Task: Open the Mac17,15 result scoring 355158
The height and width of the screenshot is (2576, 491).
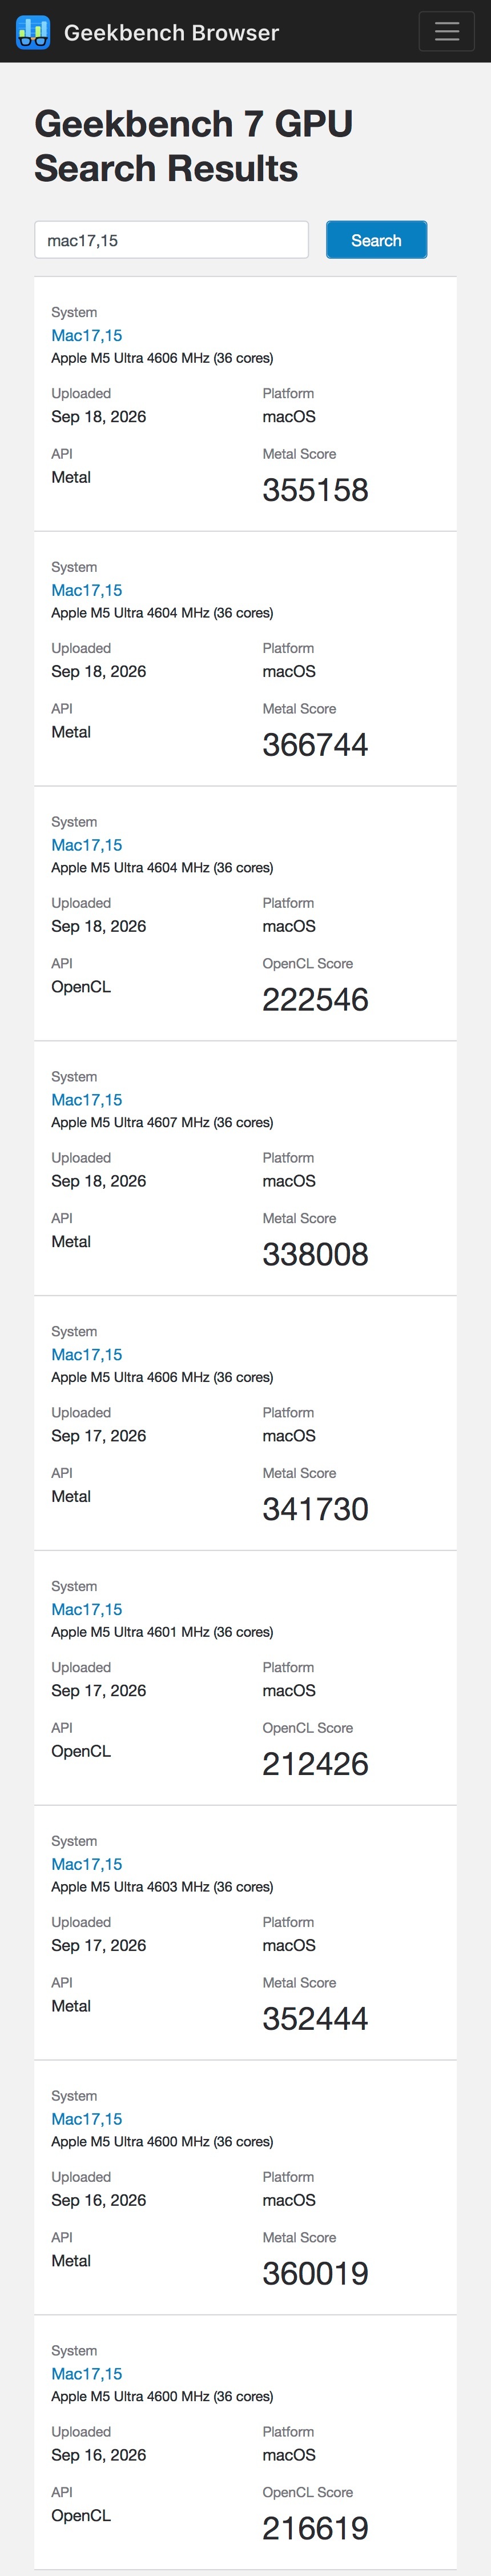Action: tap(87, 336)
